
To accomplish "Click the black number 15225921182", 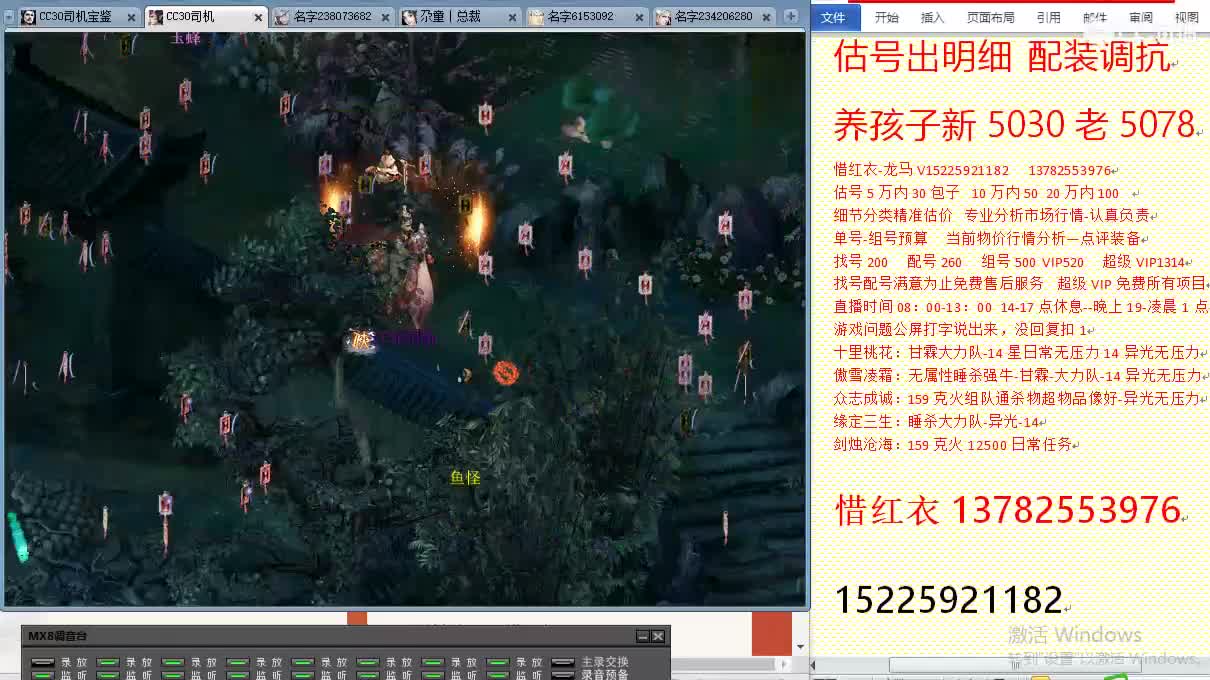I will (x=948, y=599).
